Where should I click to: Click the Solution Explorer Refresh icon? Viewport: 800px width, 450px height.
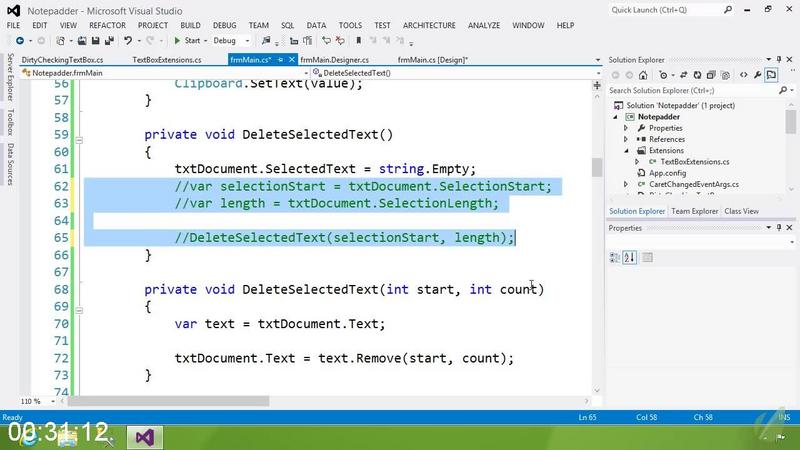click(x=697, y=75)
